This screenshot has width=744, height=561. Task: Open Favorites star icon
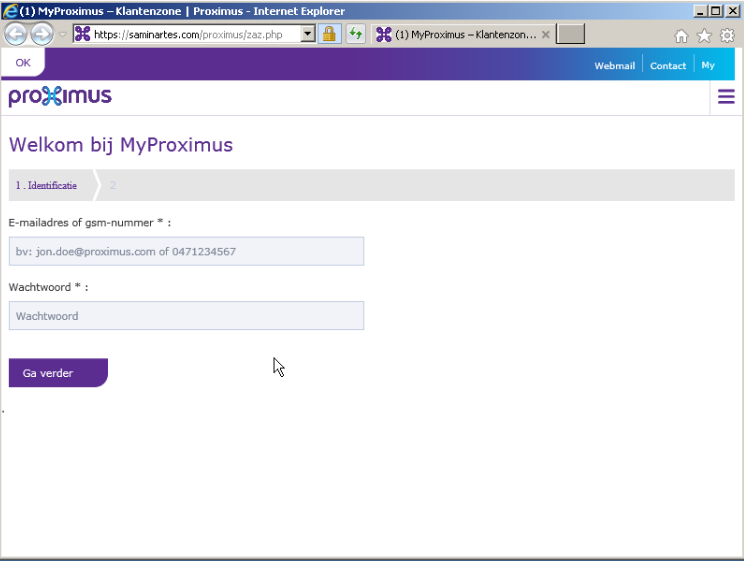click(x=704, y=36)
